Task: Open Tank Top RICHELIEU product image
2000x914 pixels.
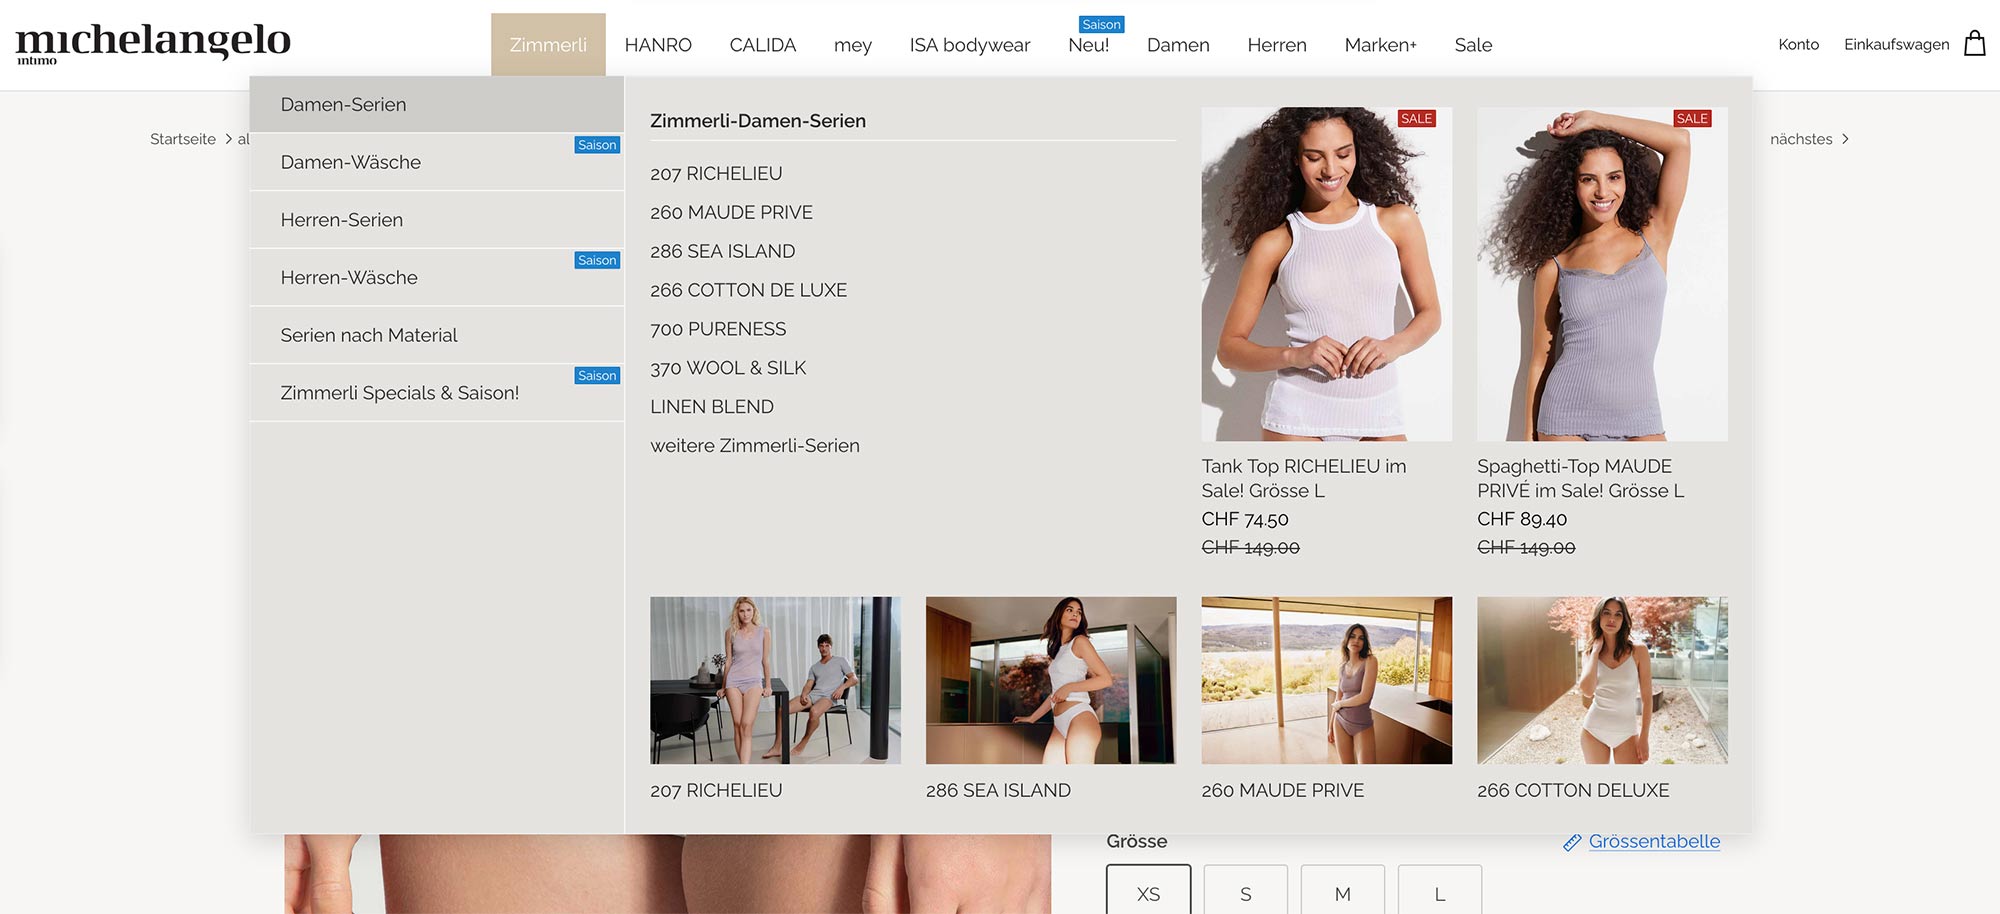Action: click(1326, 274)
